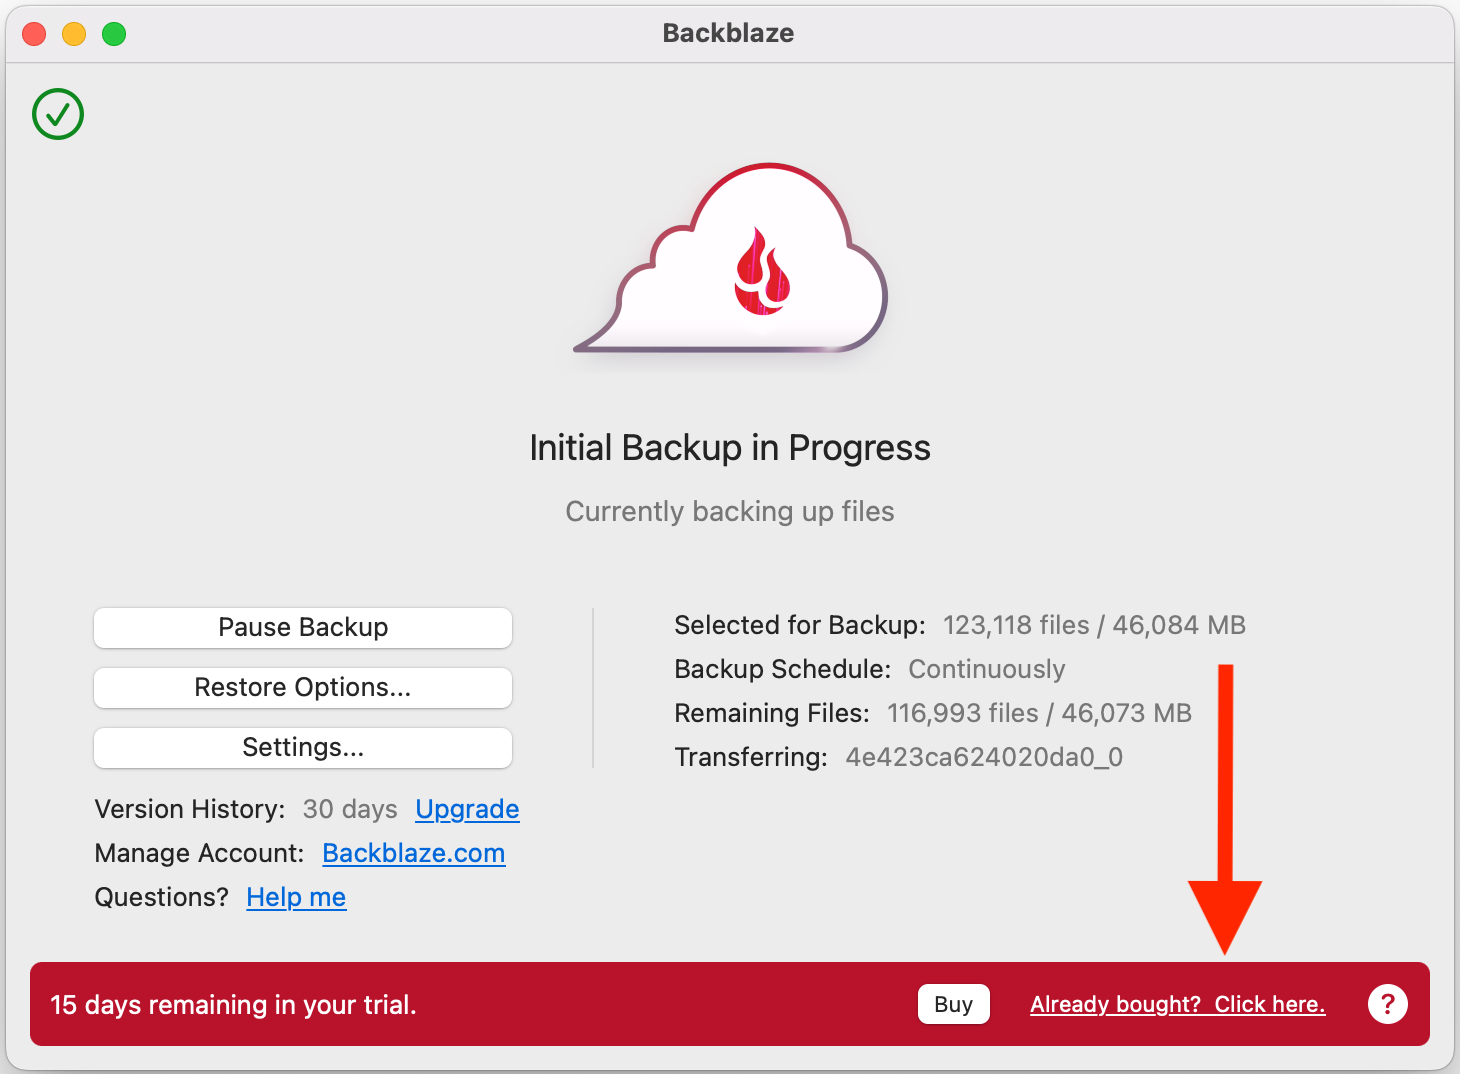Viewport: 1460px width, 1074px height.
Task: Click the "Continuously" schedule value
Action: pyautogui.click(x=987, y=669)
